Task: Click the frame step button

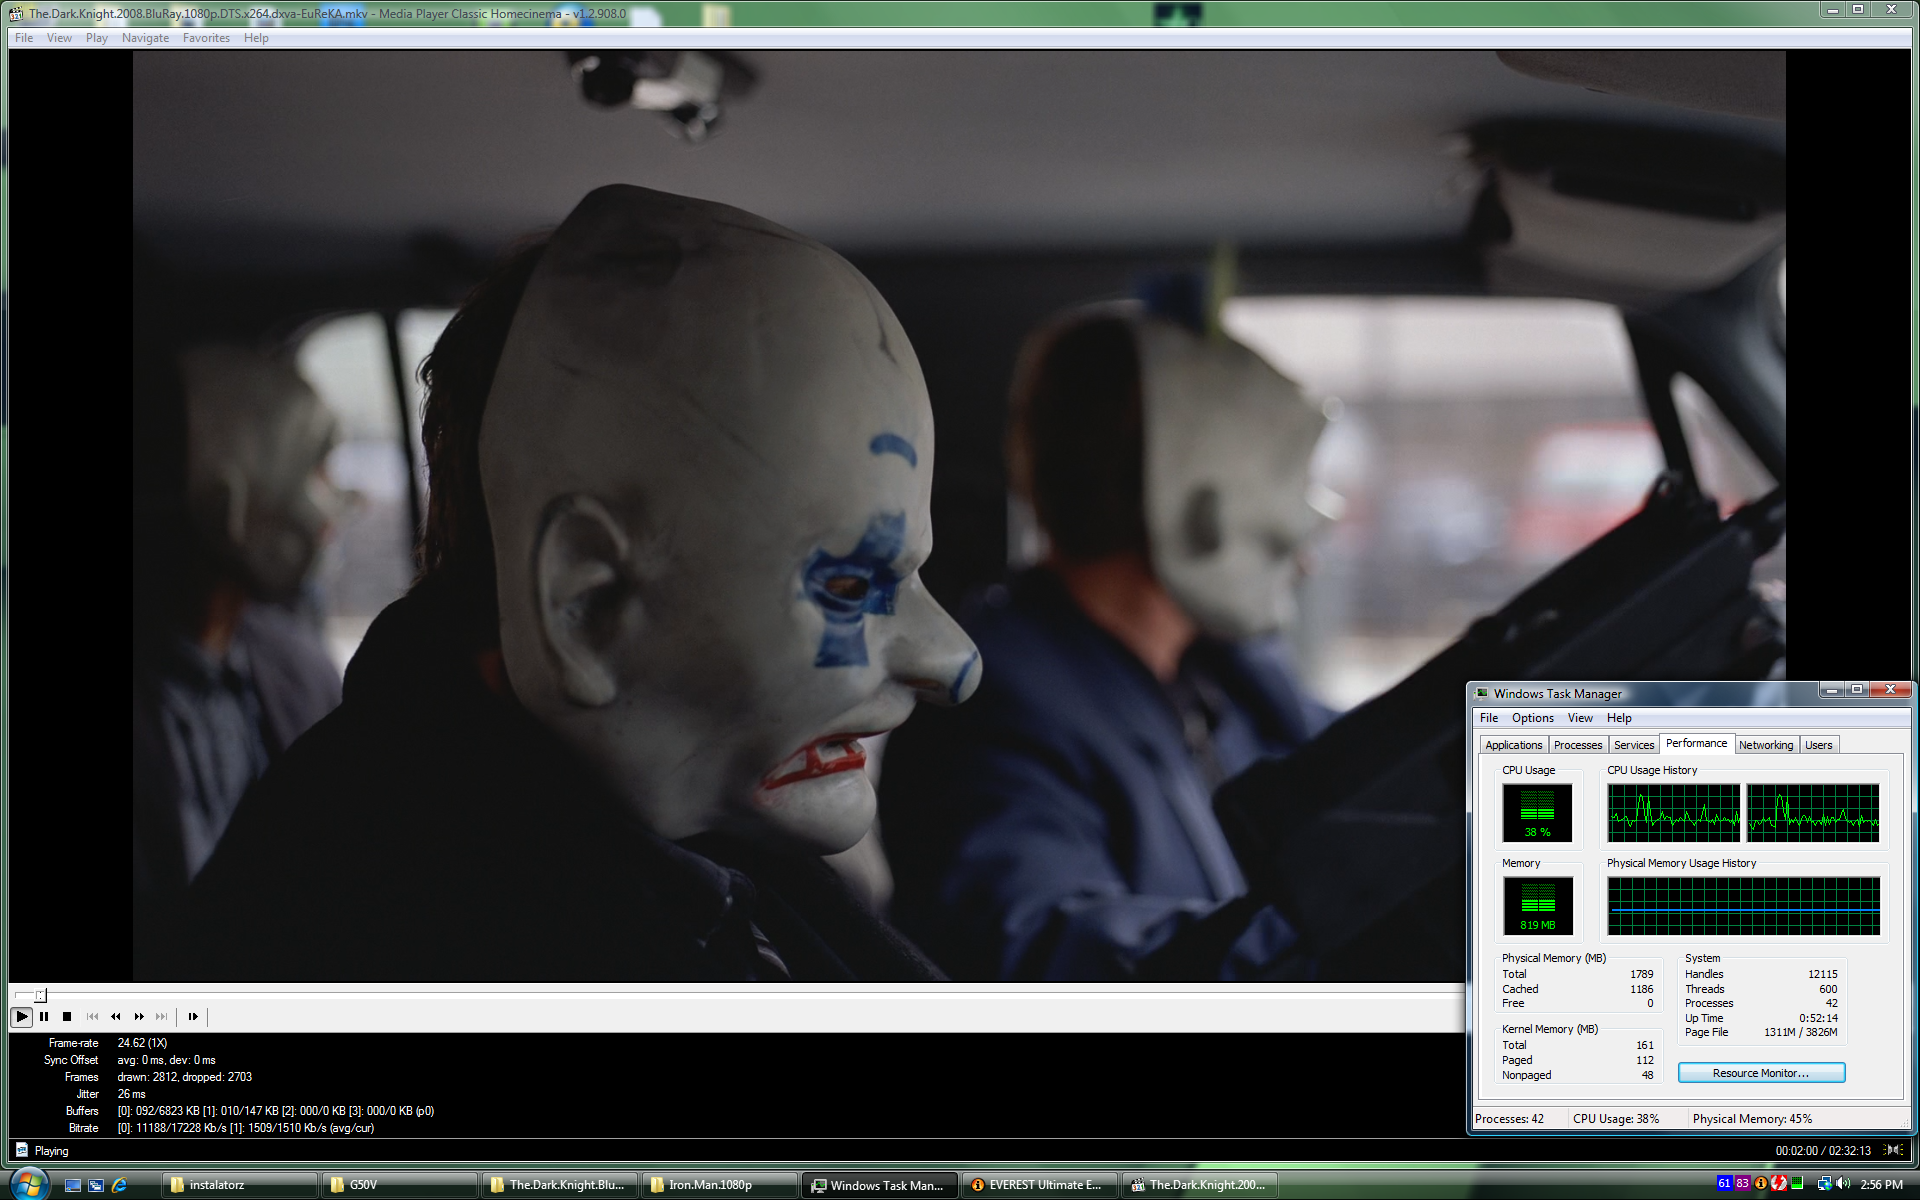Action: click(x=193, y=1016)
